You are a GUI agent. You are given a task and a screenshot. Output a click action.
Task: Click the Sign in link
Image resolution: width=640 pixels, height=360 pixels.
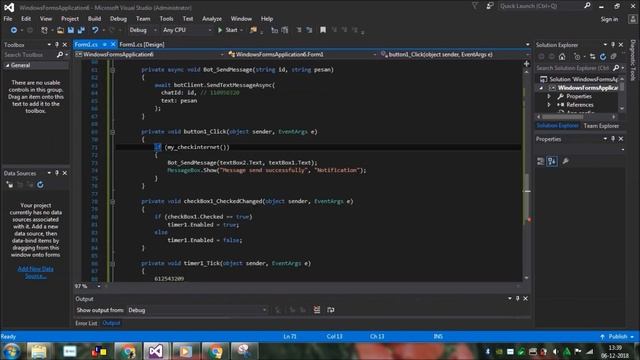(609, 19)
